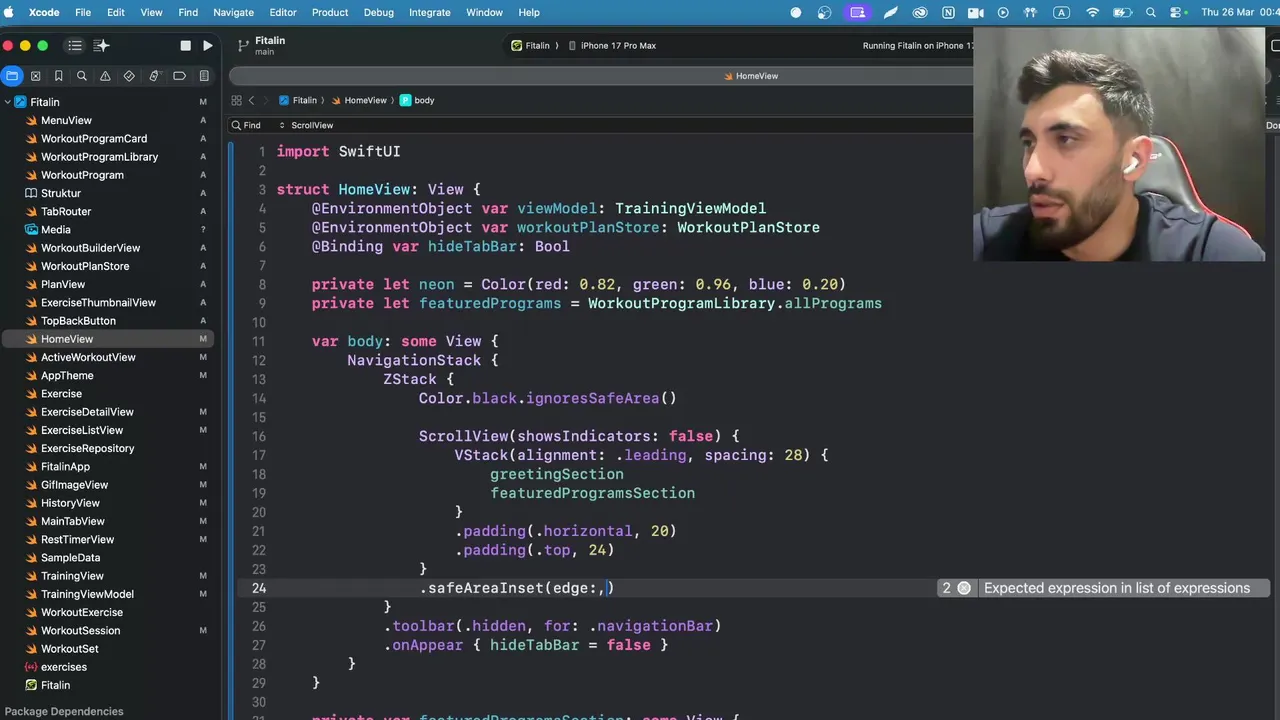Open the AirPods menu bar icon
This screenshot has height=720, width=1280.
pos(1032,12)
